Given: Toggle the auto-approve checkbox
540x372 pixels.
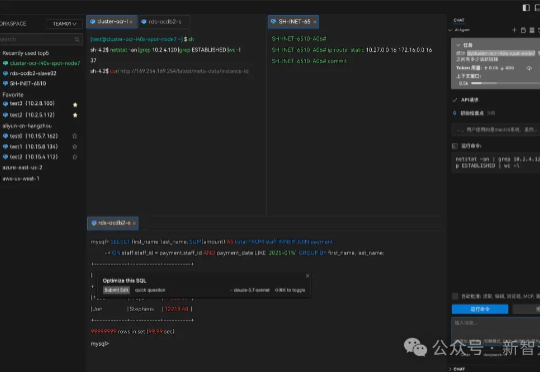Looking at the screenshot, I should (455, 296).
